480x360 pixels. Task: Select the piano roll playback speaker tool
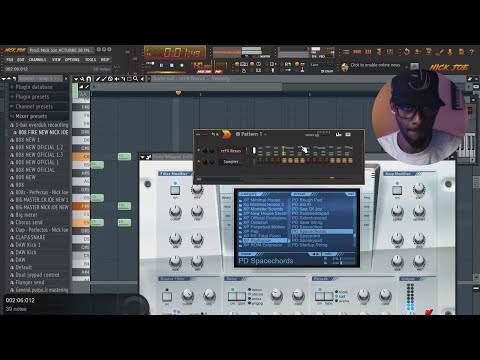[142, 79]
